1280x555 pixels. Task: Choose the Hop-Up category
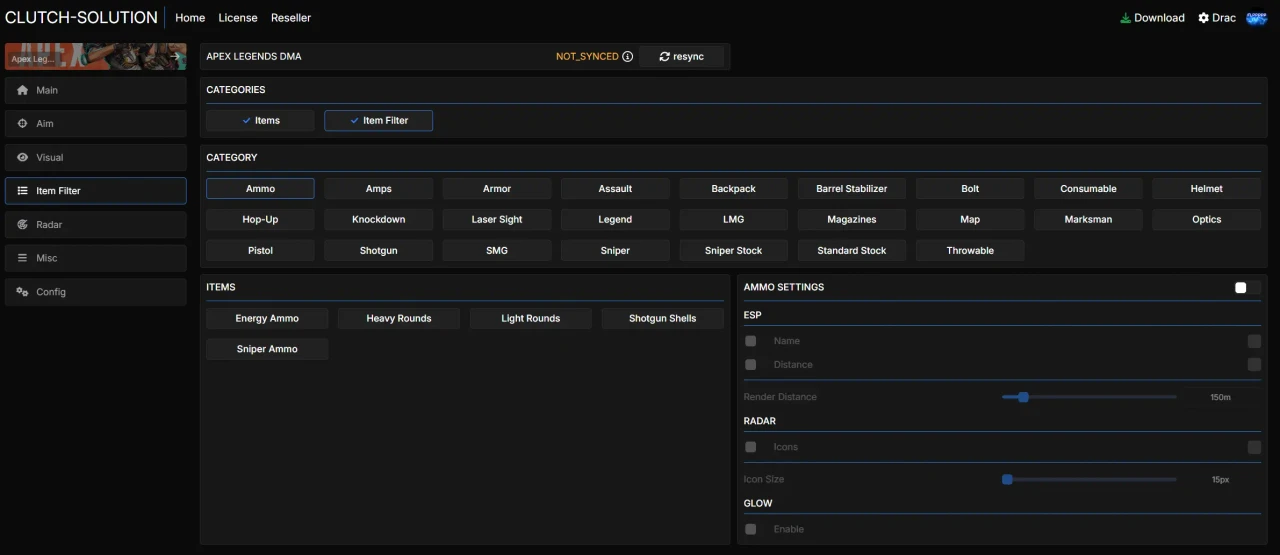click(x=260, y=220)
